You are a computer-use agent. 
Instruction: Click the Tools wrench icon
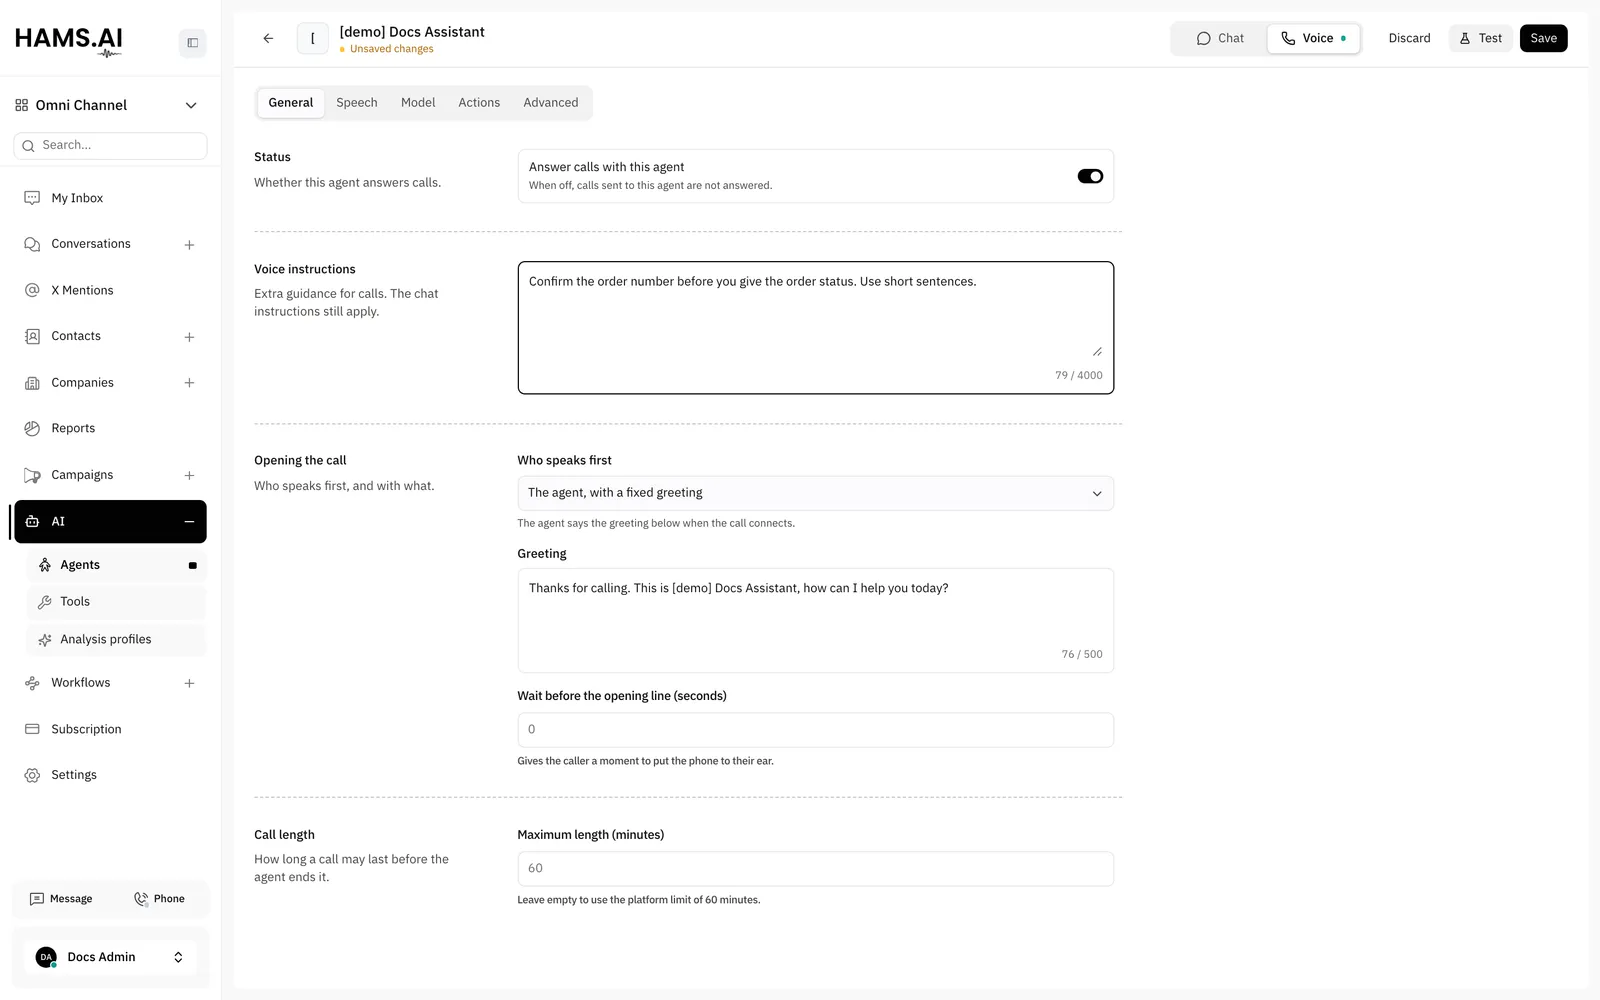click(45, 602)
